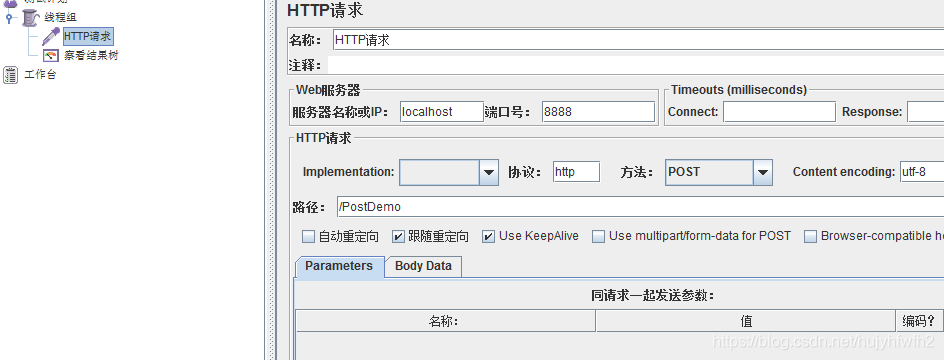The image size is (944, 360).
Task: Enable the 自动重定向 checkbox
Action: 308,237
